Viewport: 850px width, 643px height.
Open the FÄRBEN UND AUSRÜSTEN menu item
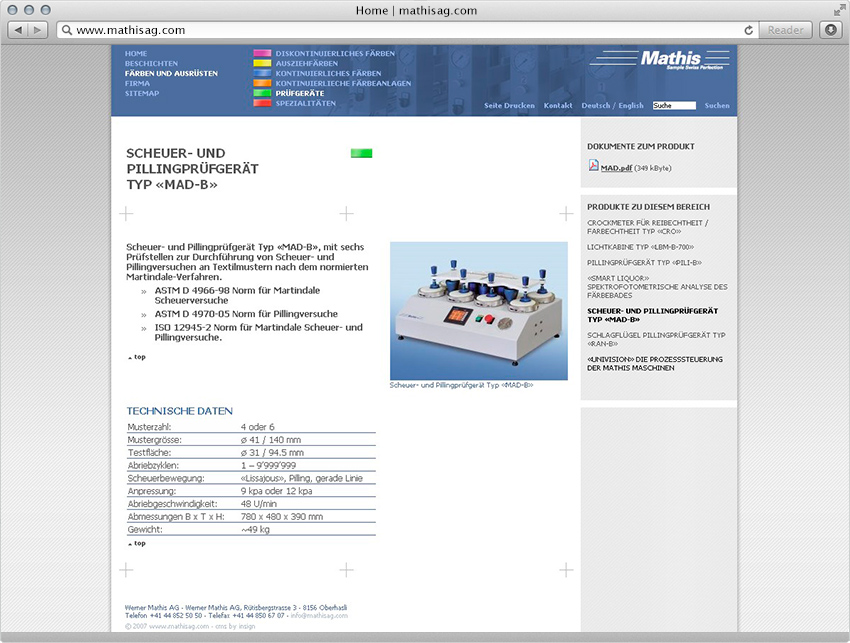[171, 73]
